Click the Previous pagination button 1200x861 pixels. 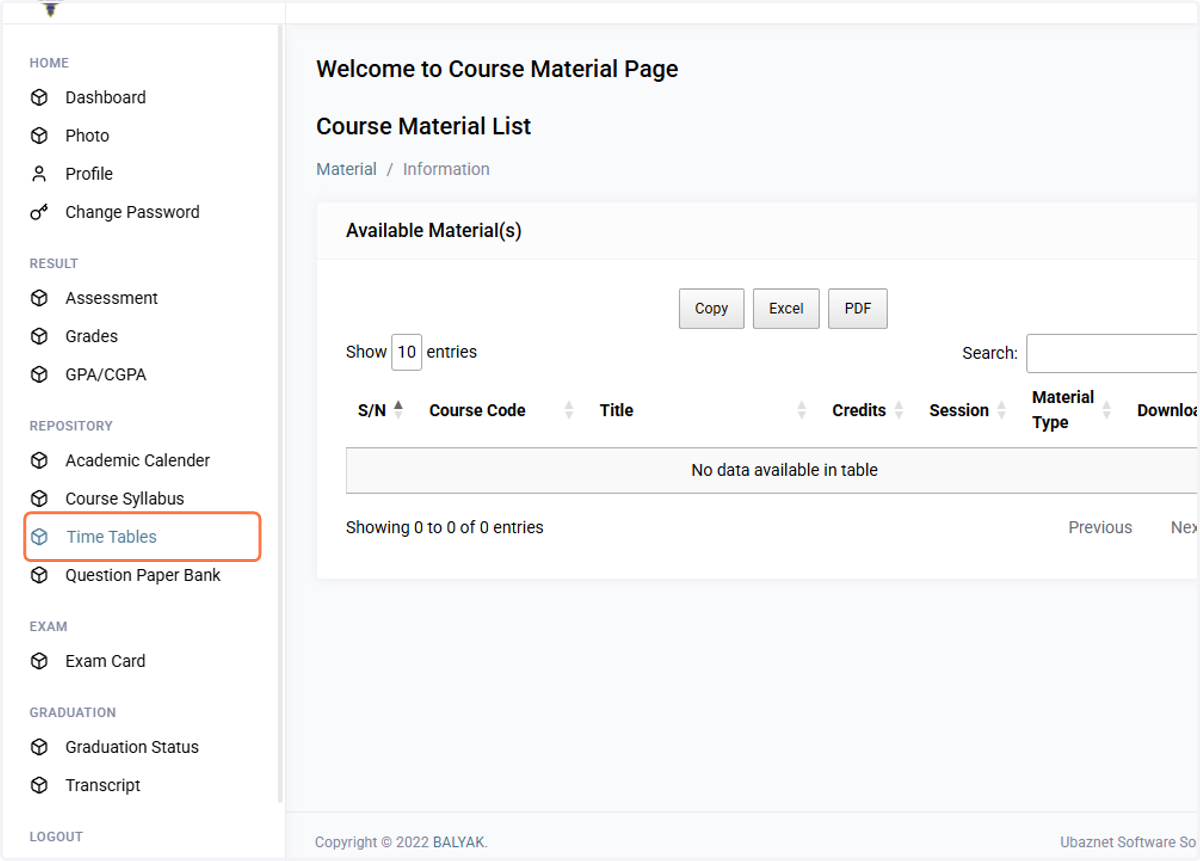click(x=1100, y=527)
